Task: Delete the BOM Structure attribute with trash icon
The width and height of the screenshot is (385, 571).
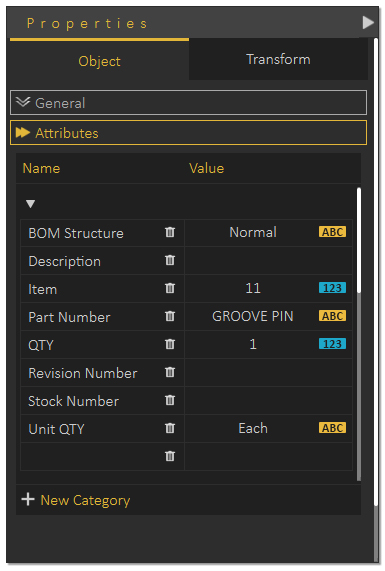Action: 170,232
